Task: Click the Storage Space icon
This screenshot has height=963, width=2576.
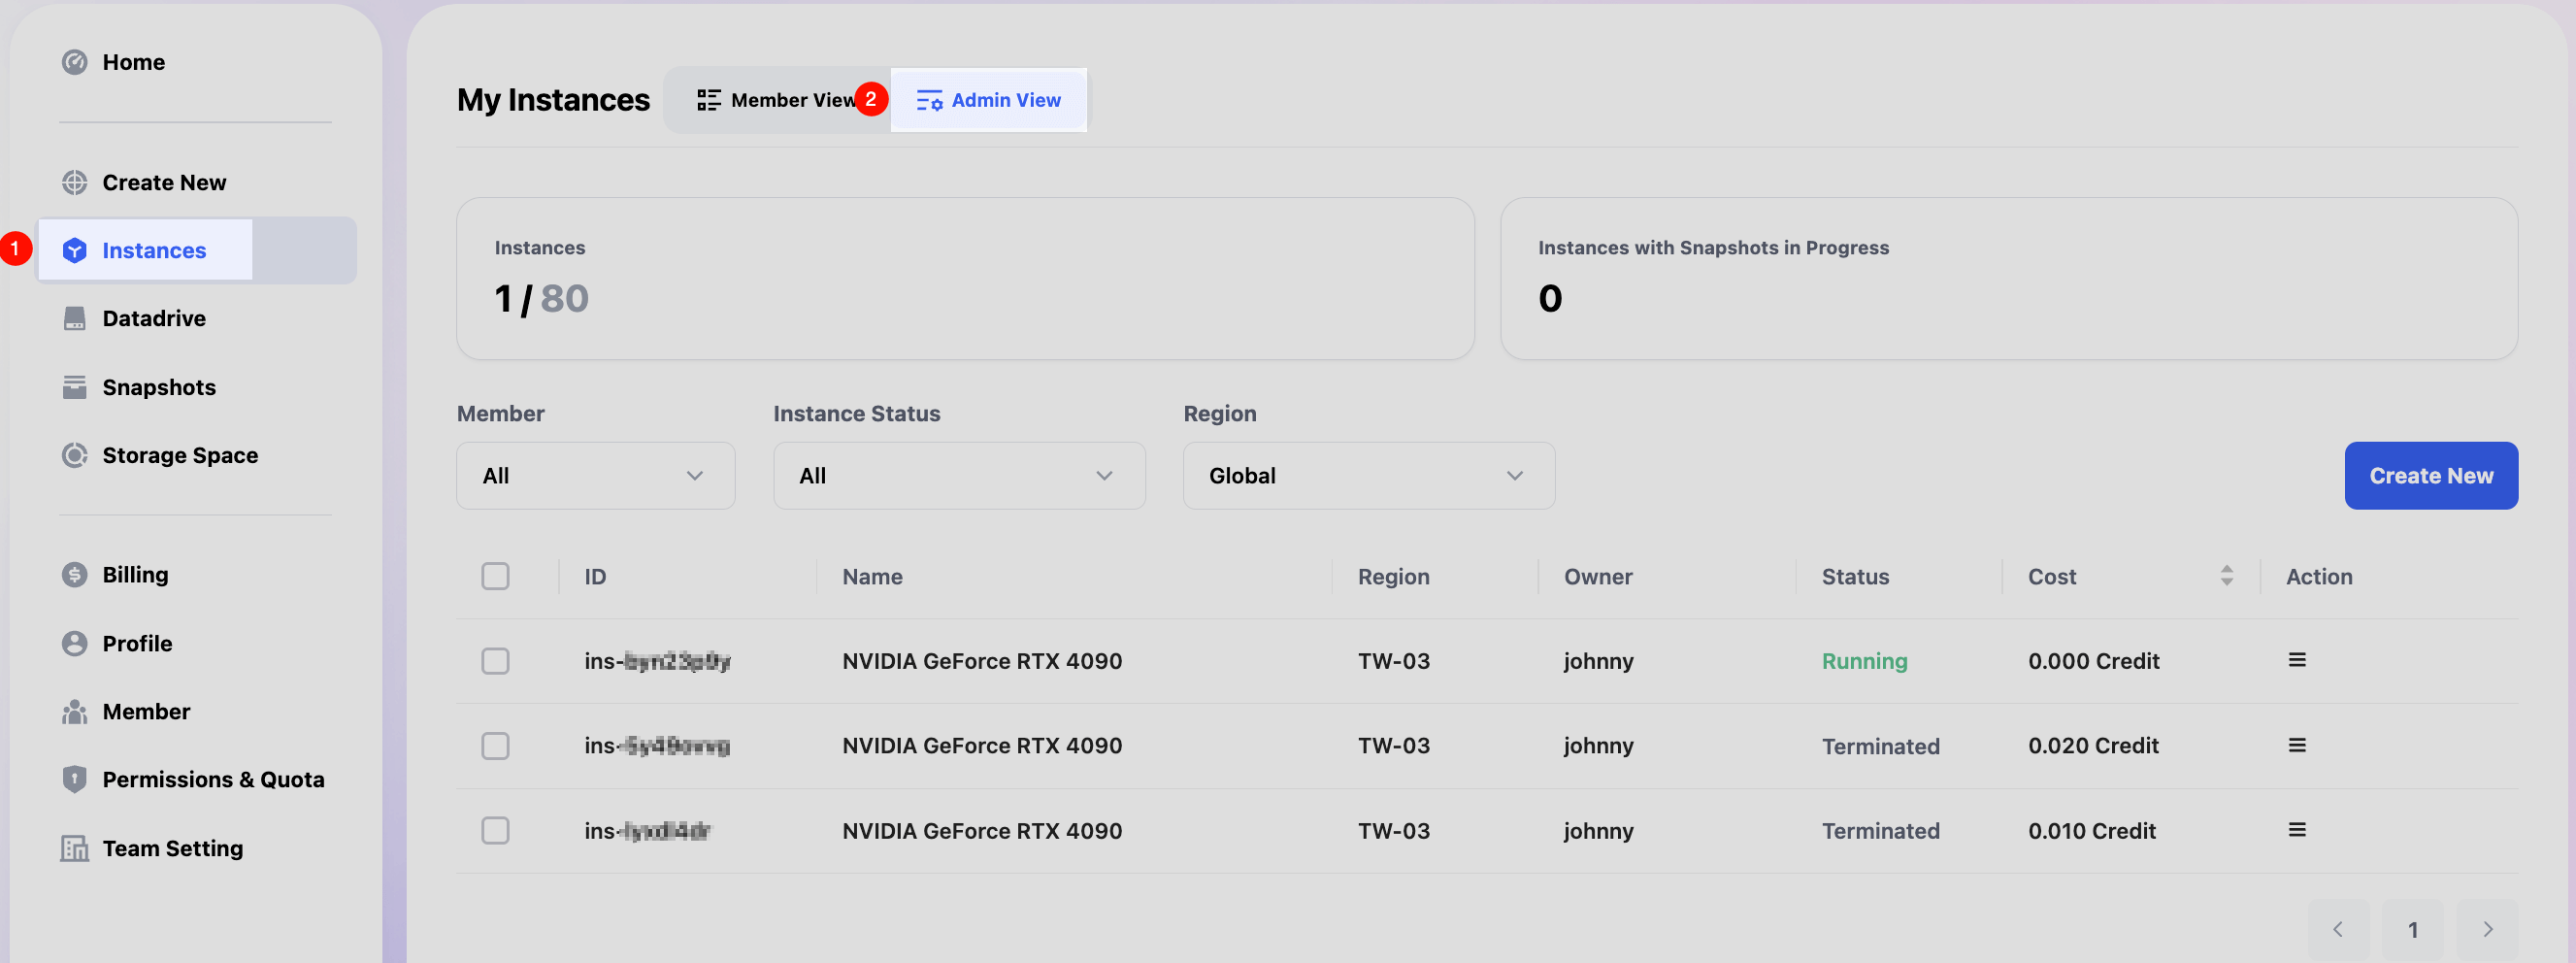Action: [74, 455]
